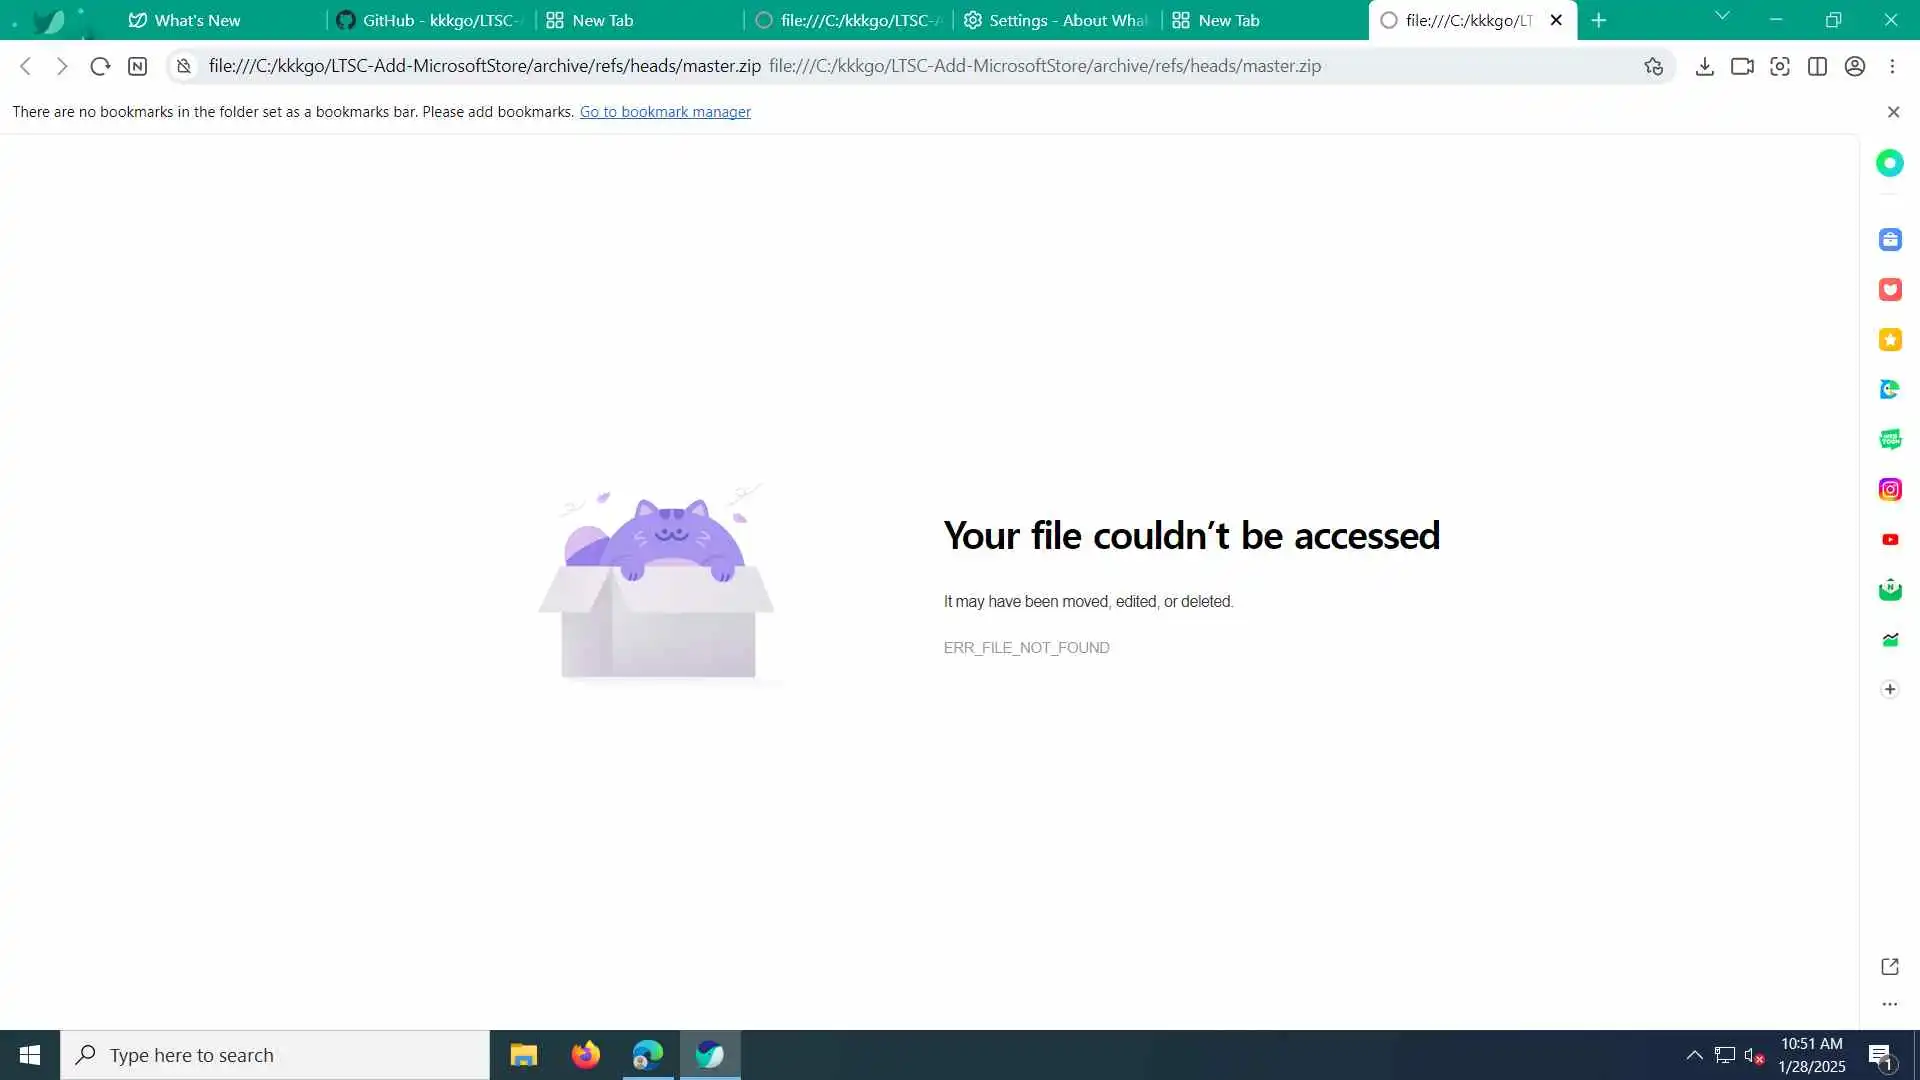1920x1080 pixels.
Task: Click the Whale On video meeting icon
Action: [1742, 66]
